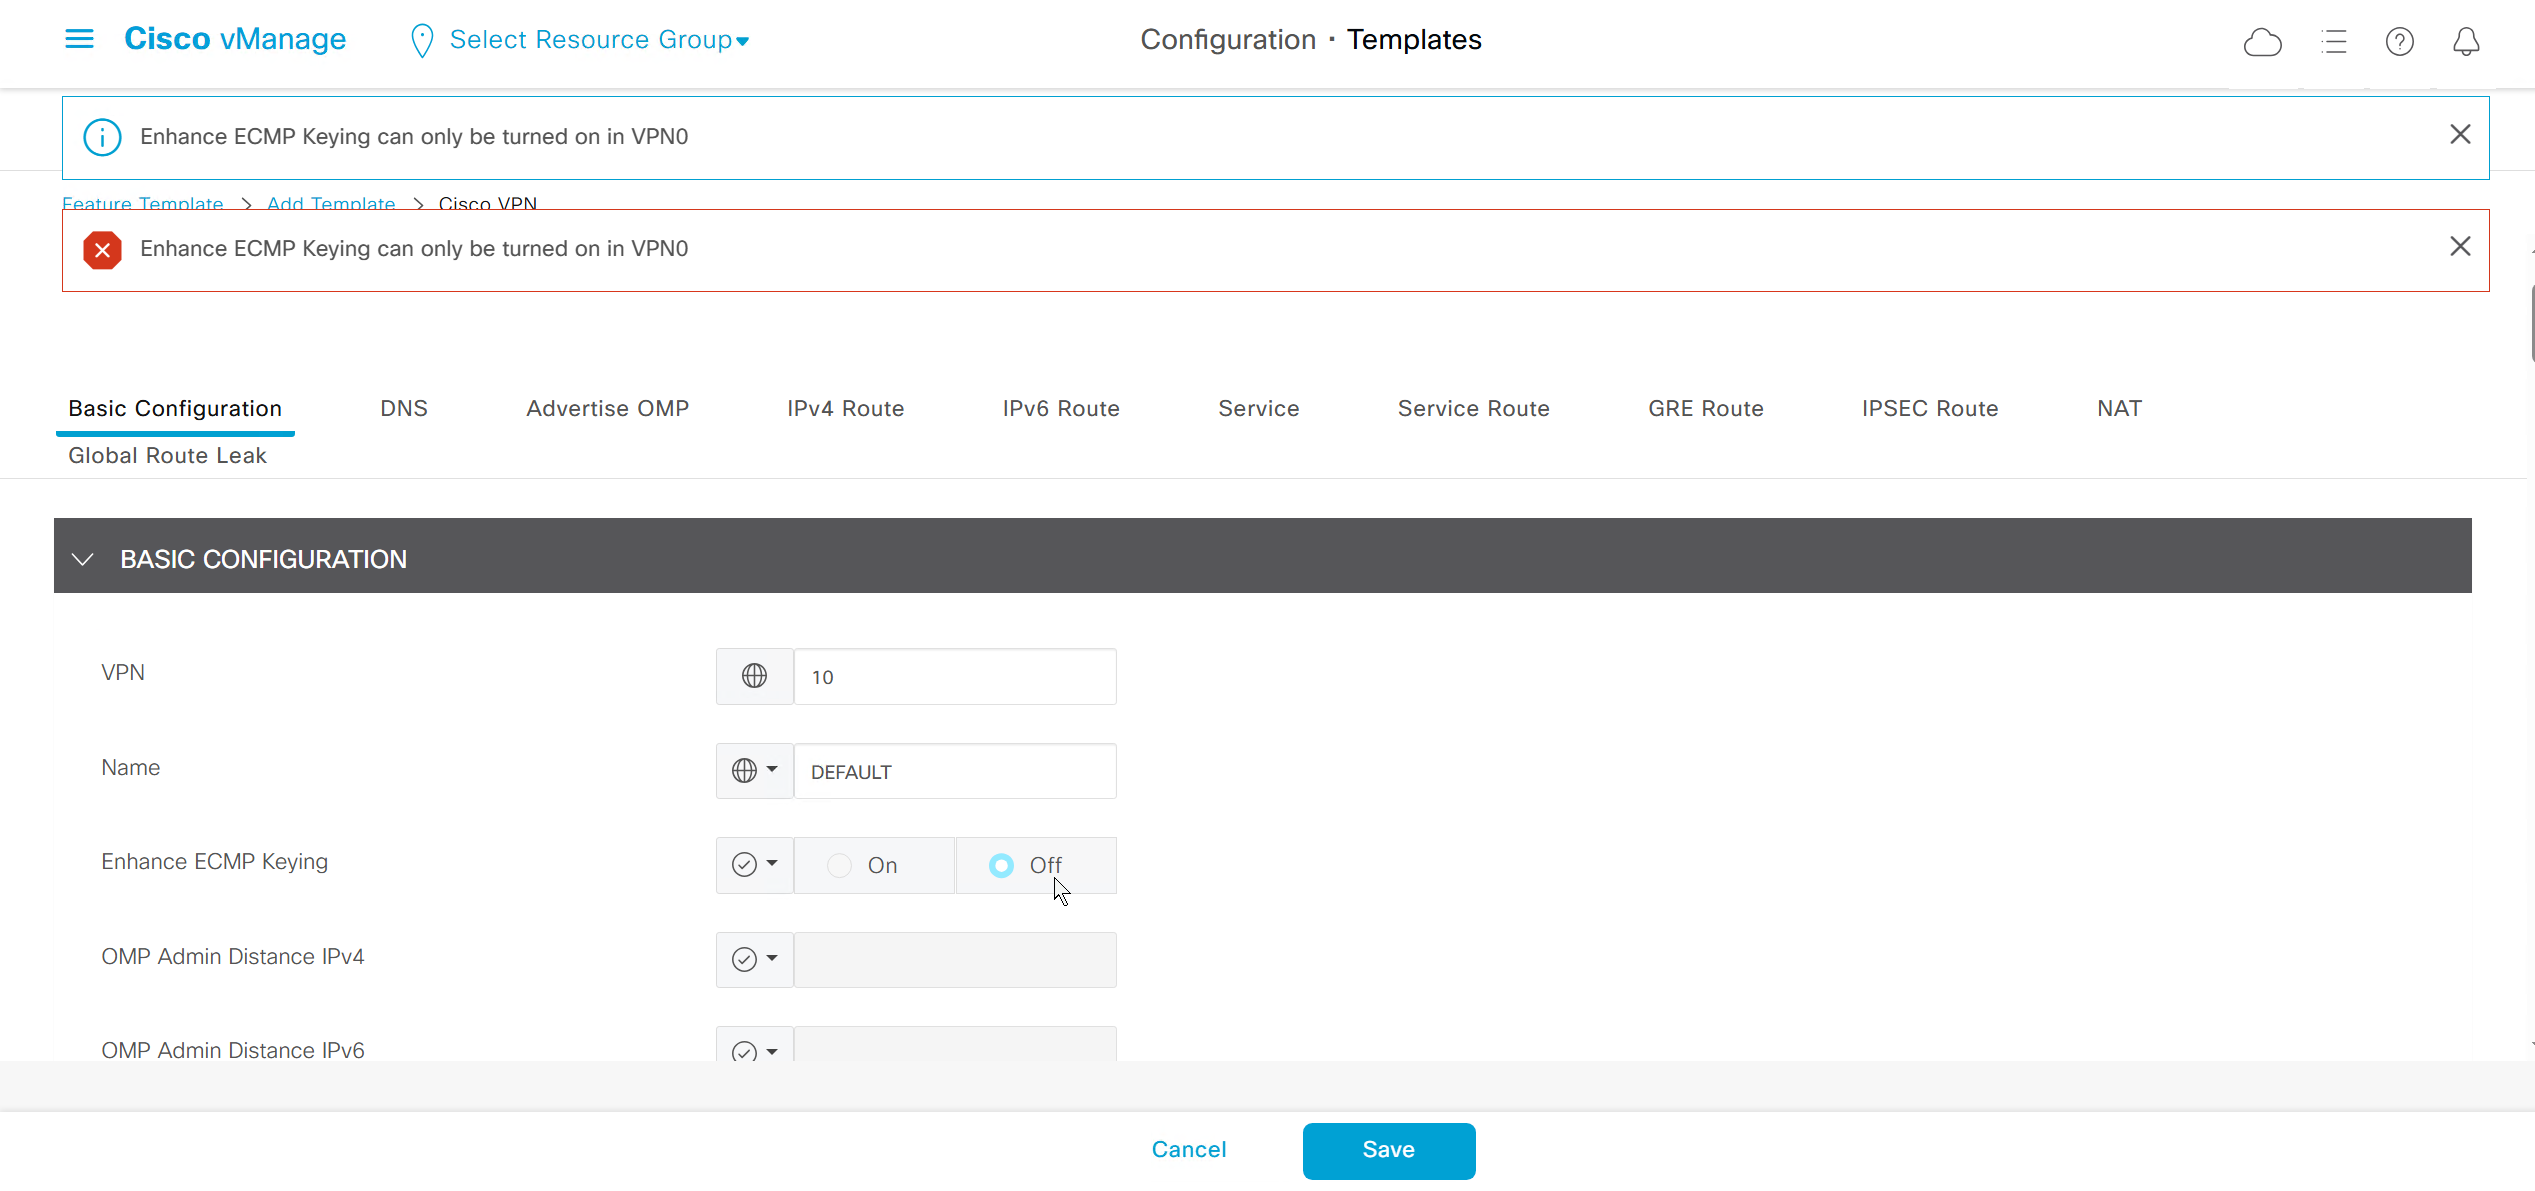Viewport: 2535px width, 1191px height.
Task: Select the On radio for ECMP Keying
Action: coord(840,865)
